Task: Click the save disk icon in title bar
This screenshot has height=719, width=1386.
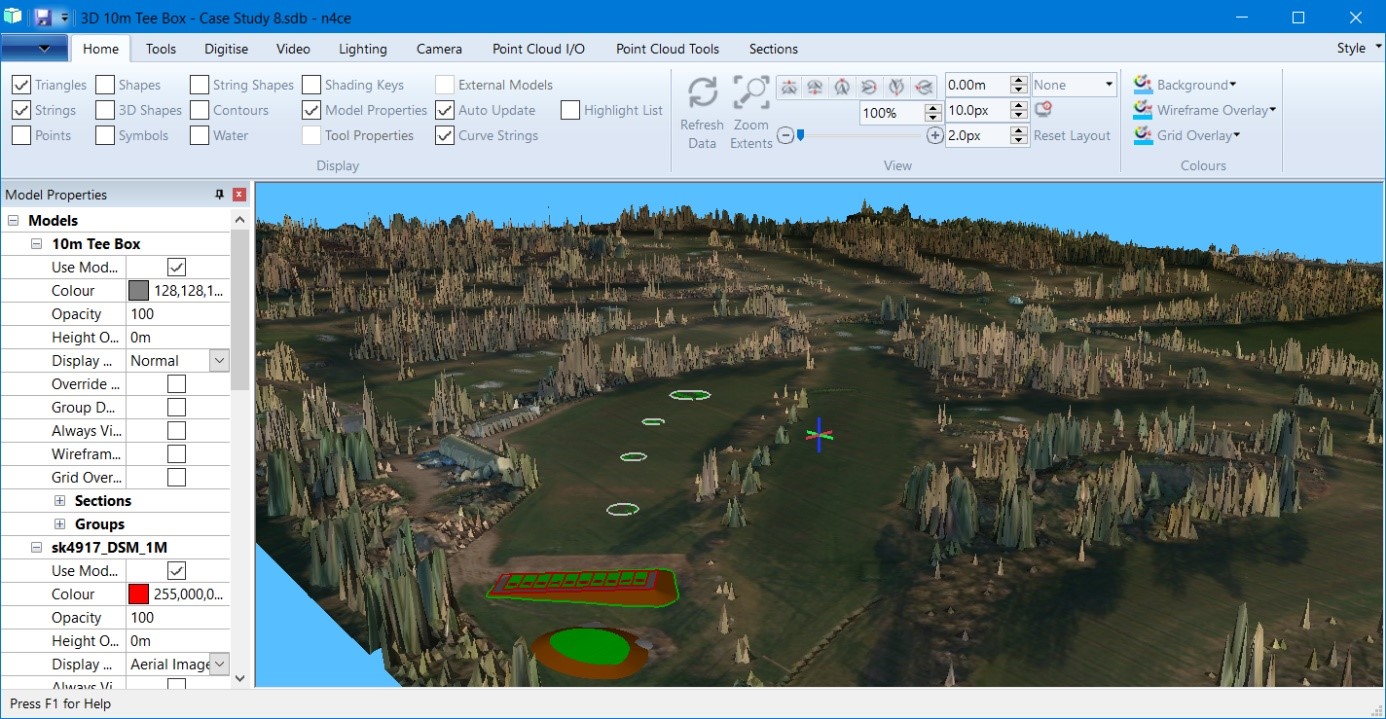Action: [x=43, y=18]
